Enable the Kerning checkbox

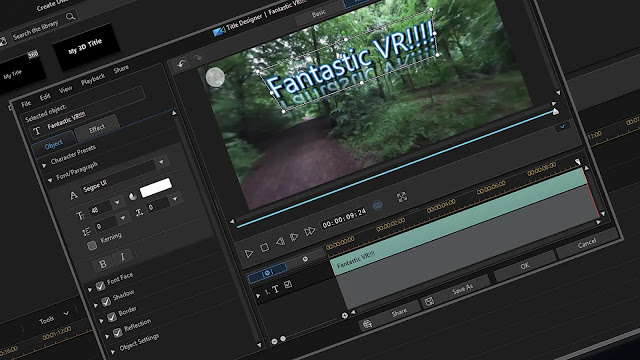click(x=92, y=246)
